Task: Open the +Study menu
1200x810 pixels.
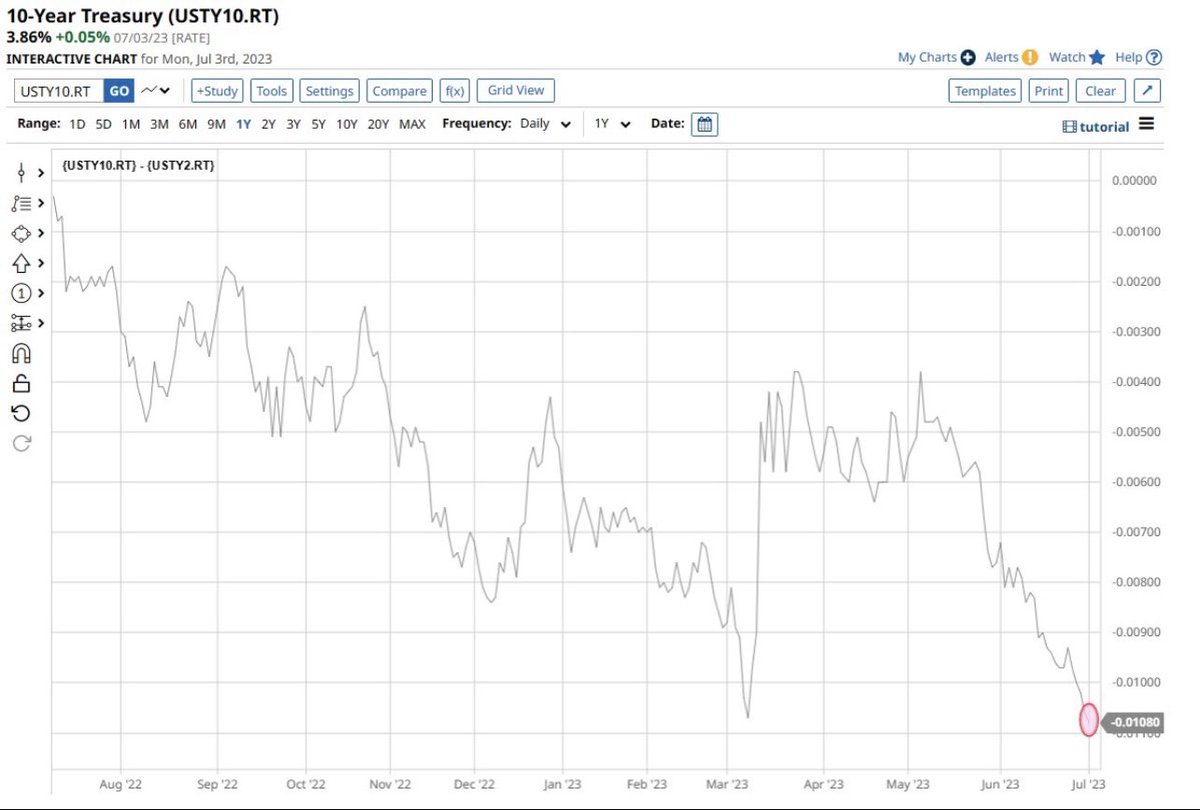Action: [216, 91]
